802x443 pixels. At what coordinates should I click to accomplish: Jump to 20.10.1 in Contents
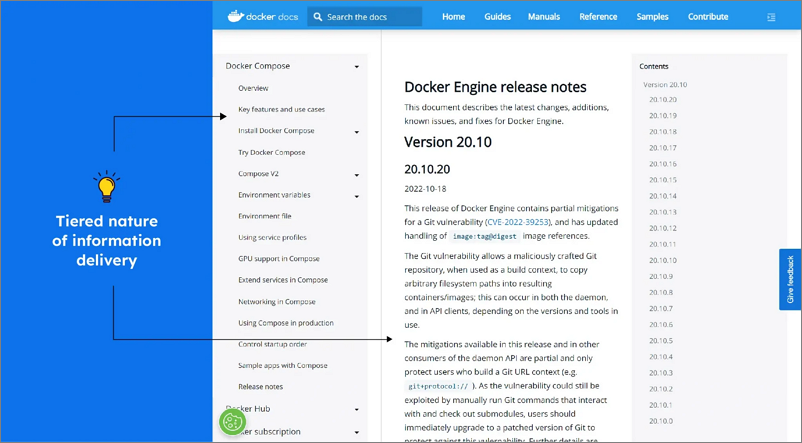click(661, 405)
